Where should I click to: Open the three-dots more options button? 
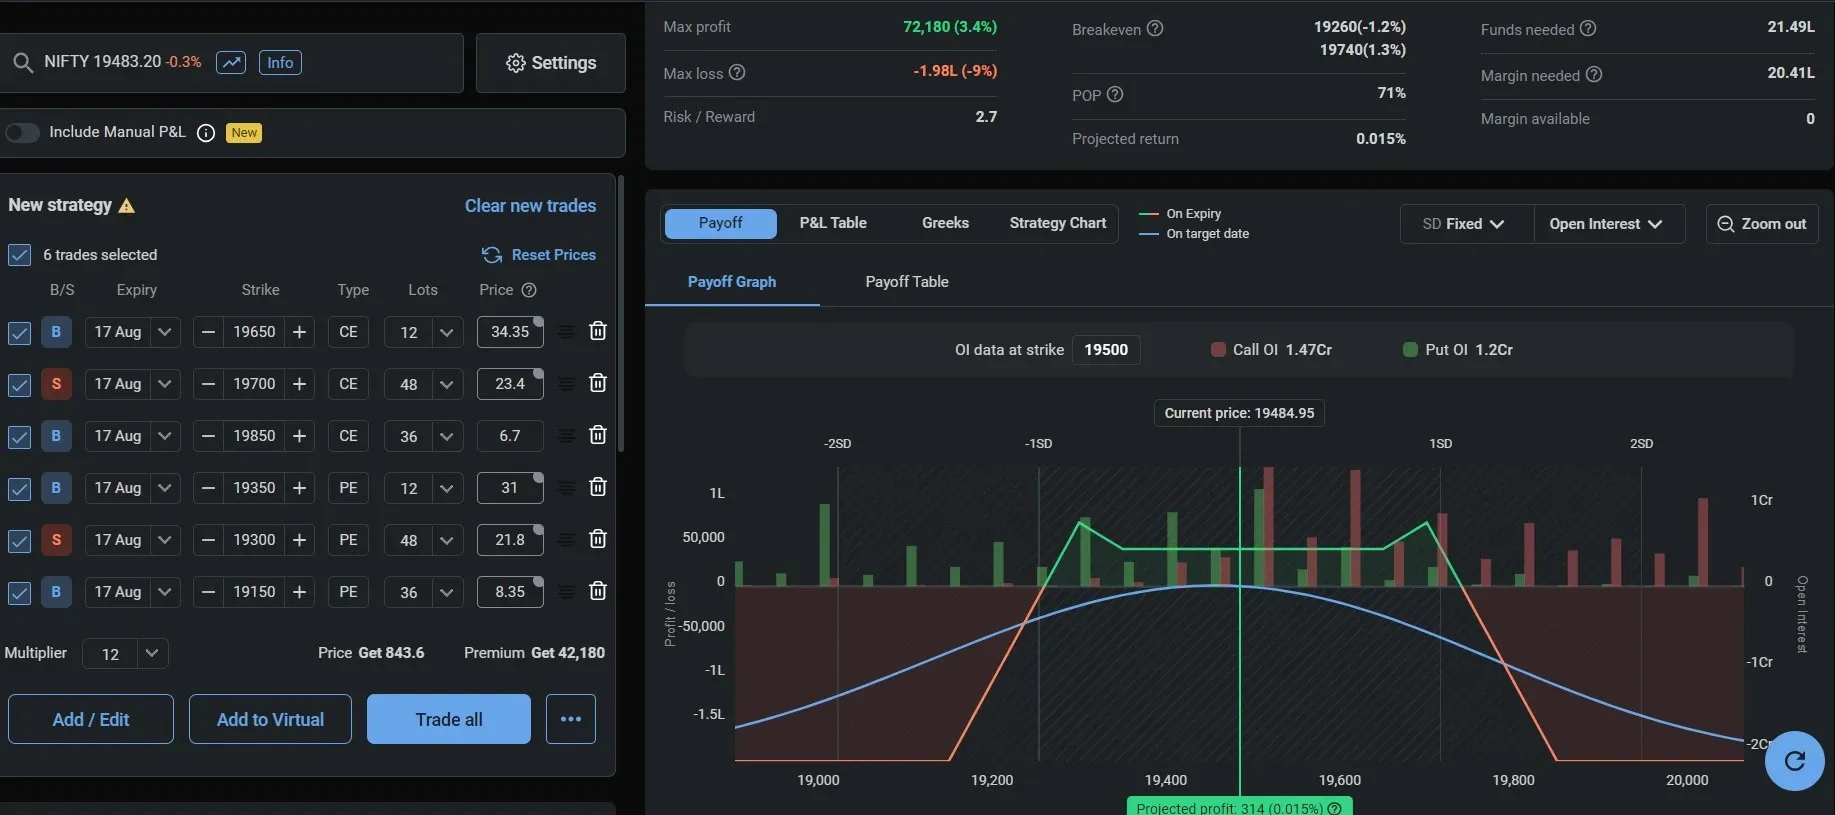click(571, 719)
